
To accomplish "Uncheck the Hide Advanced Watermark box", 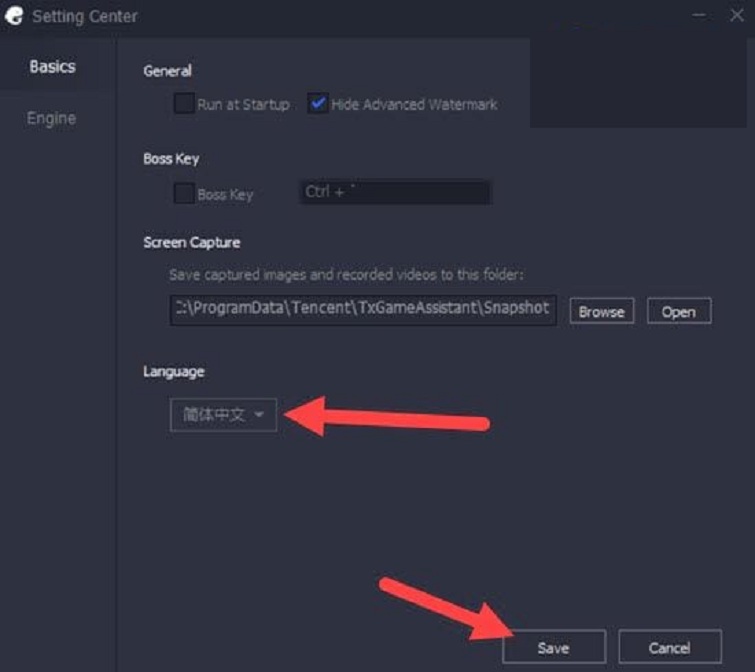I will 318,104.
